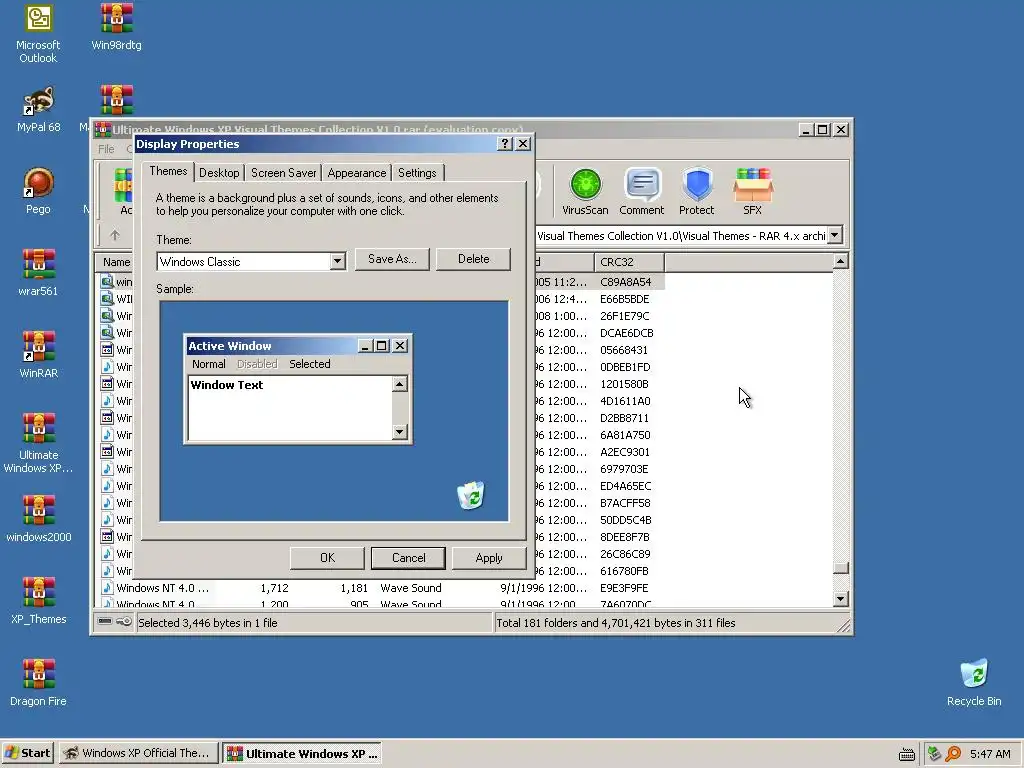This screenshot has width=1024, height=768.
Task: Click OK in Display Properties
Action: 327,558
